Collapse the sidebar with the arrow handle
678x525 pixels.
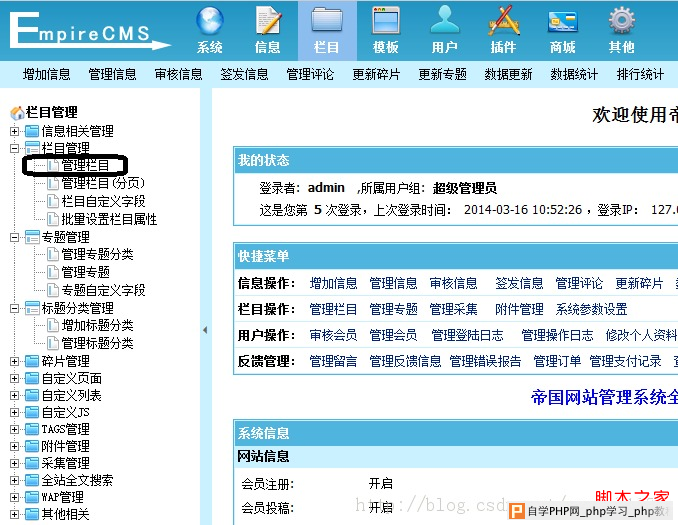click(205, 330)
